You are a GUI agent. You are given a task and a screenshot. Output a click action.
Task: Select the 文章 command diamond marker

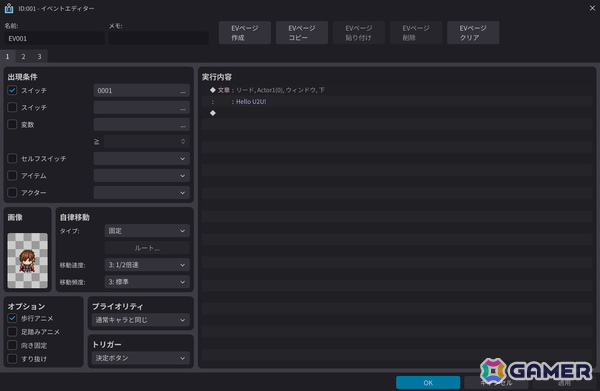pos(213,90)
